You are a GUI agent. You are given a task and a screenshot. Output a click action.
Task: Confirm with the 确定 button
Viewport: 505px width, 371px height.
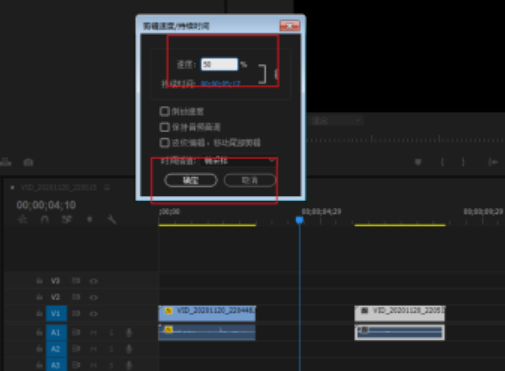tap(191, 180)
